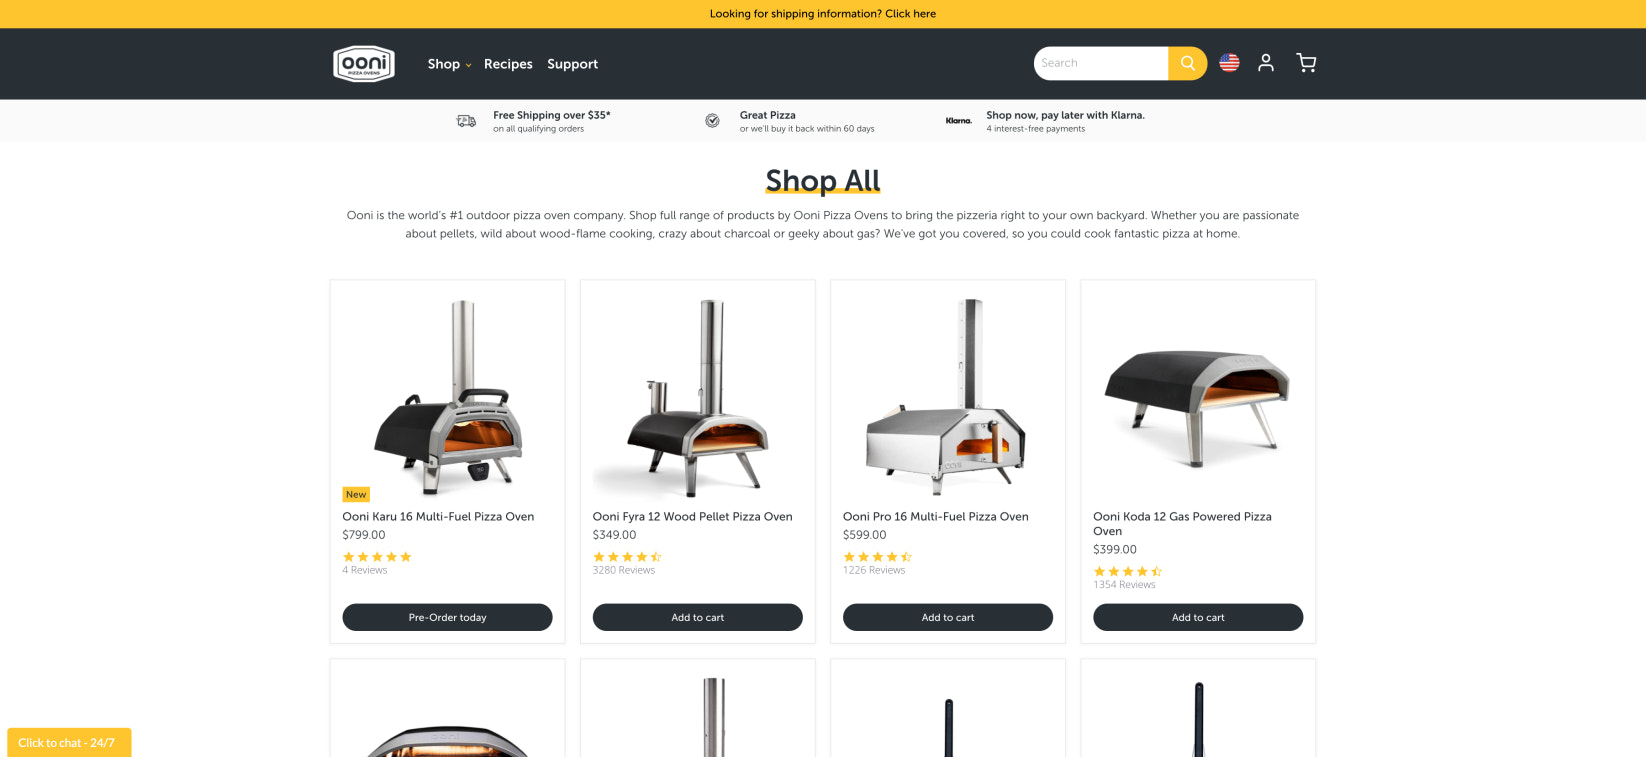Focus the Search input field
The height and width of the screenshot is (757, 1646).
(x=1101, y=63)
